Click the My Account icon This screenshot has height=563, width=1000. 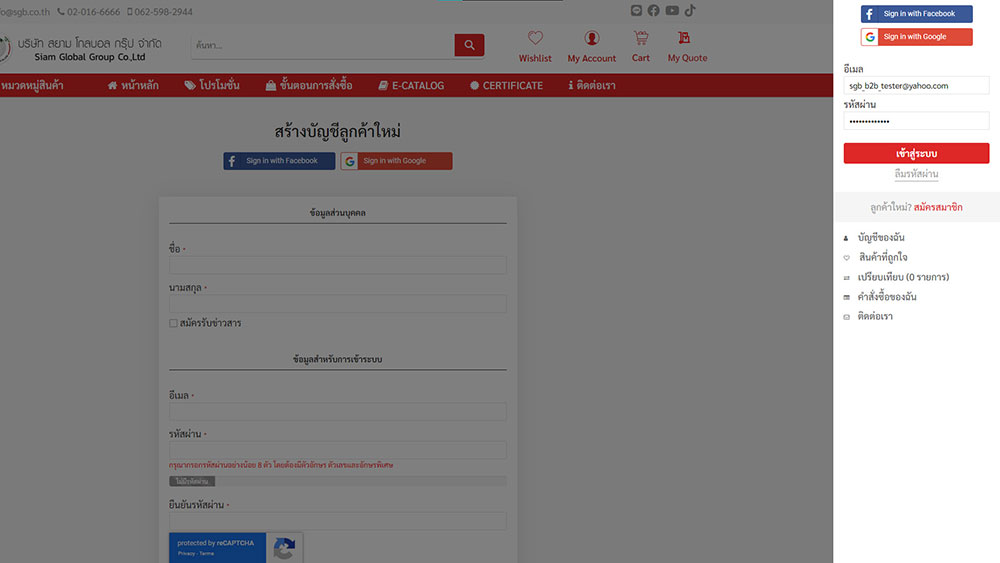click(x=592, y=38)
